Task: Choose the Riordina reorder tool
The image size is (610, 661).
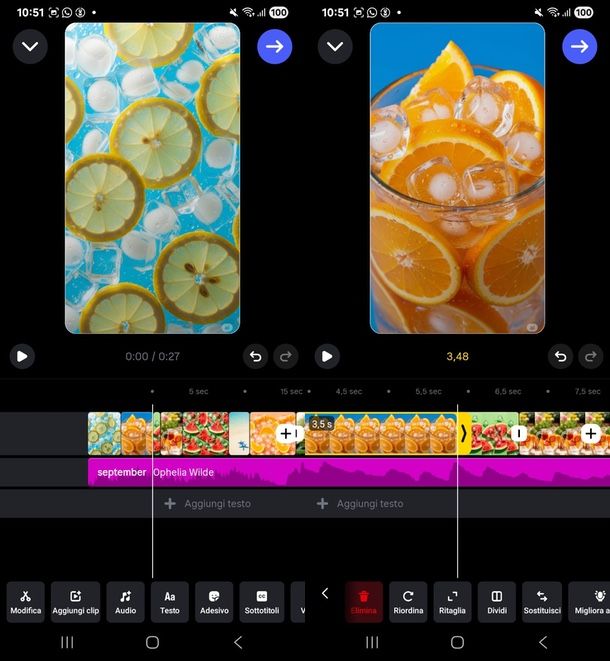Action: 408,602
